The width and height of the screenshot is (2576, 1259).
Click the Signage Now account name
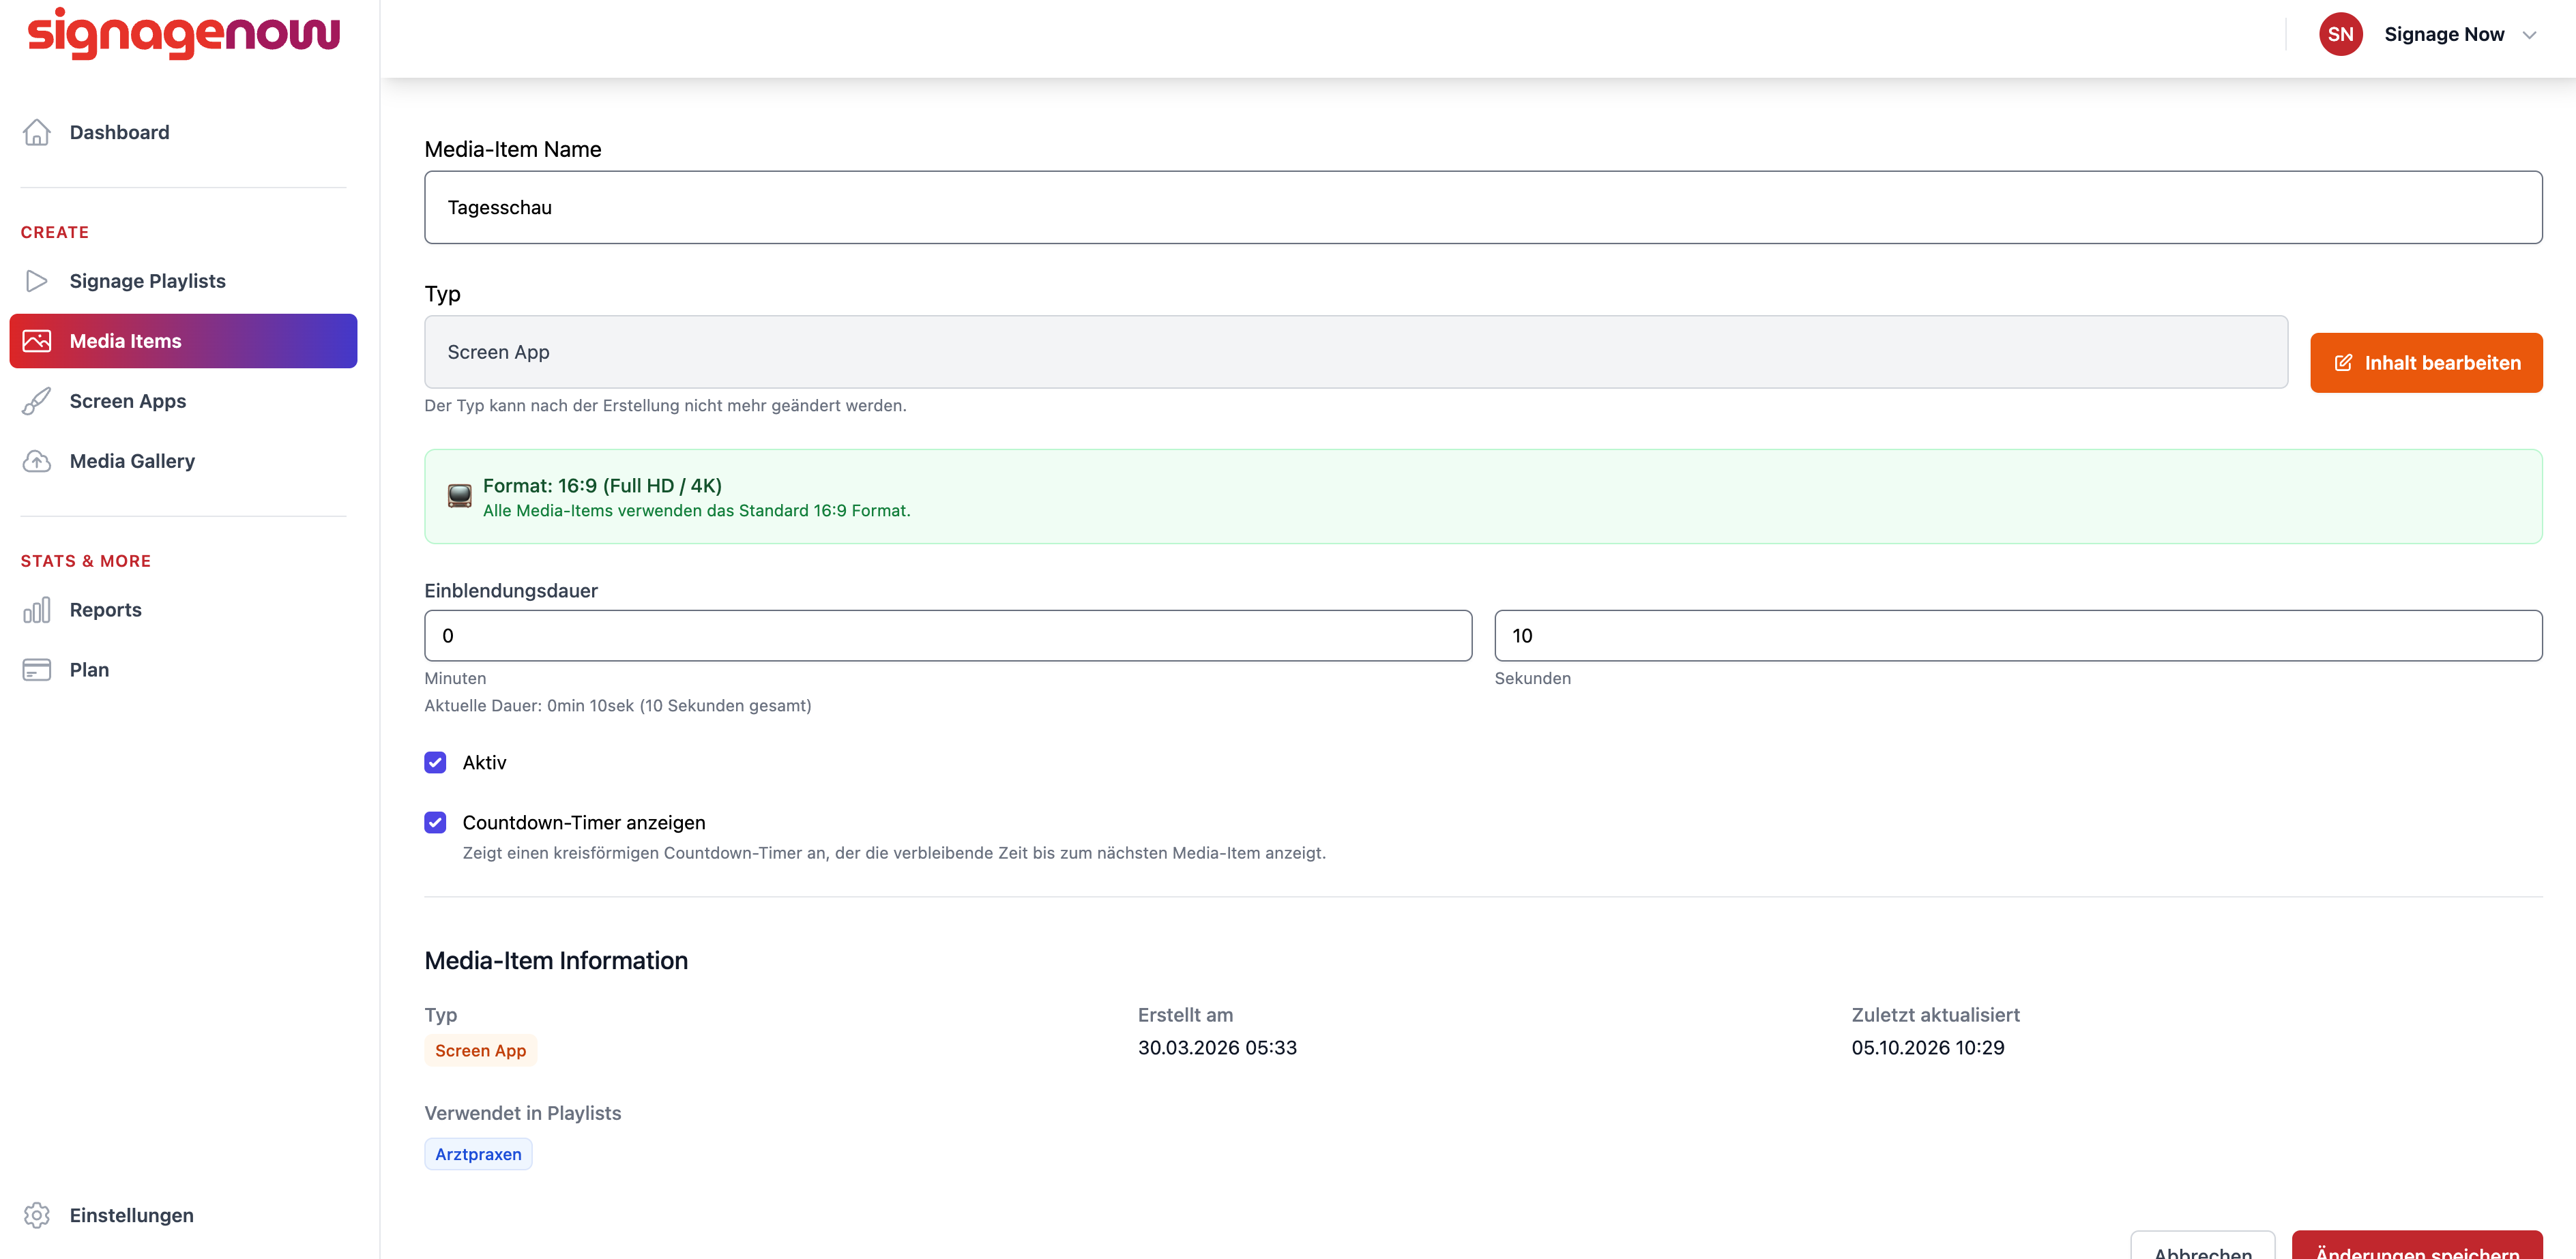click(2444, 34)
